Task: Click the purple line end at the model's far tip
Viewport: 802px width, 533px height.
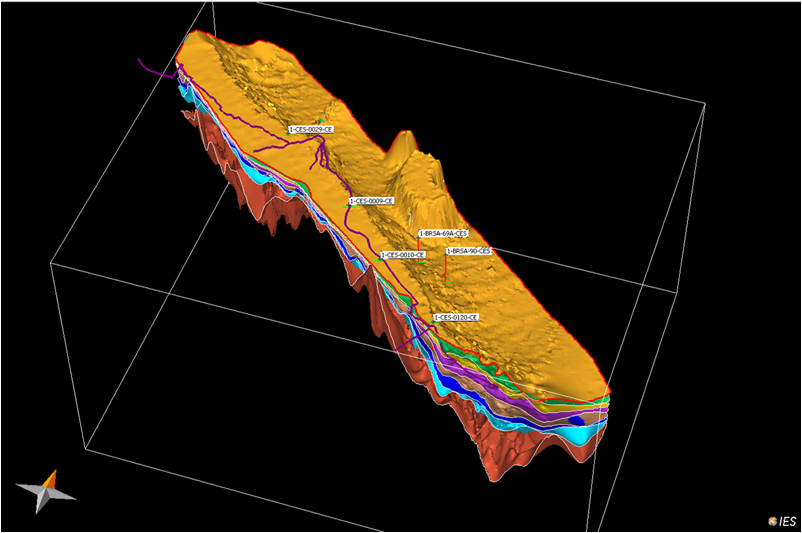Action: click(141, 59)
